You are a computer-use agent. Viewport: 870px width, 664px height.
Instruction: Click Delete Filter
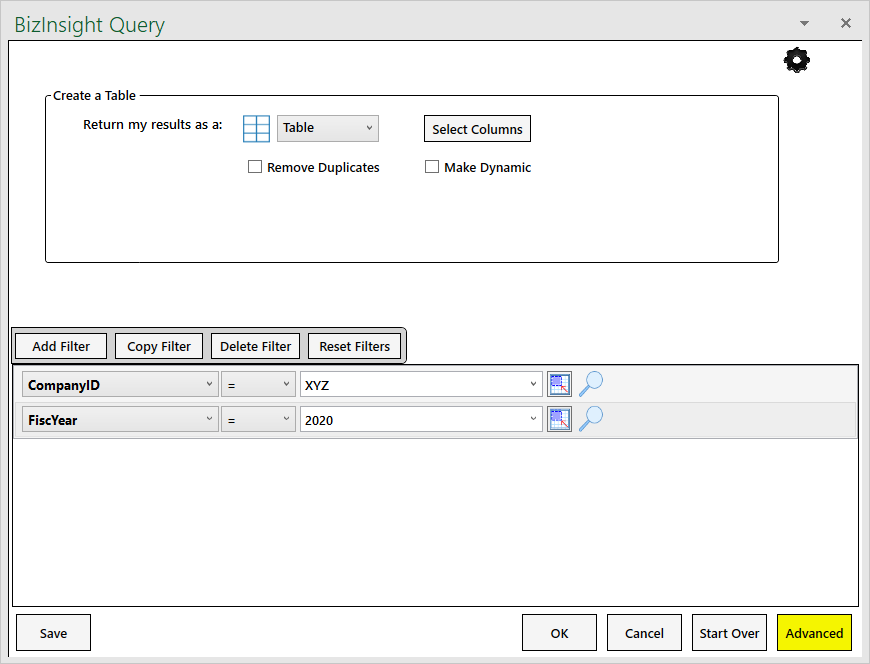[255, 346]
